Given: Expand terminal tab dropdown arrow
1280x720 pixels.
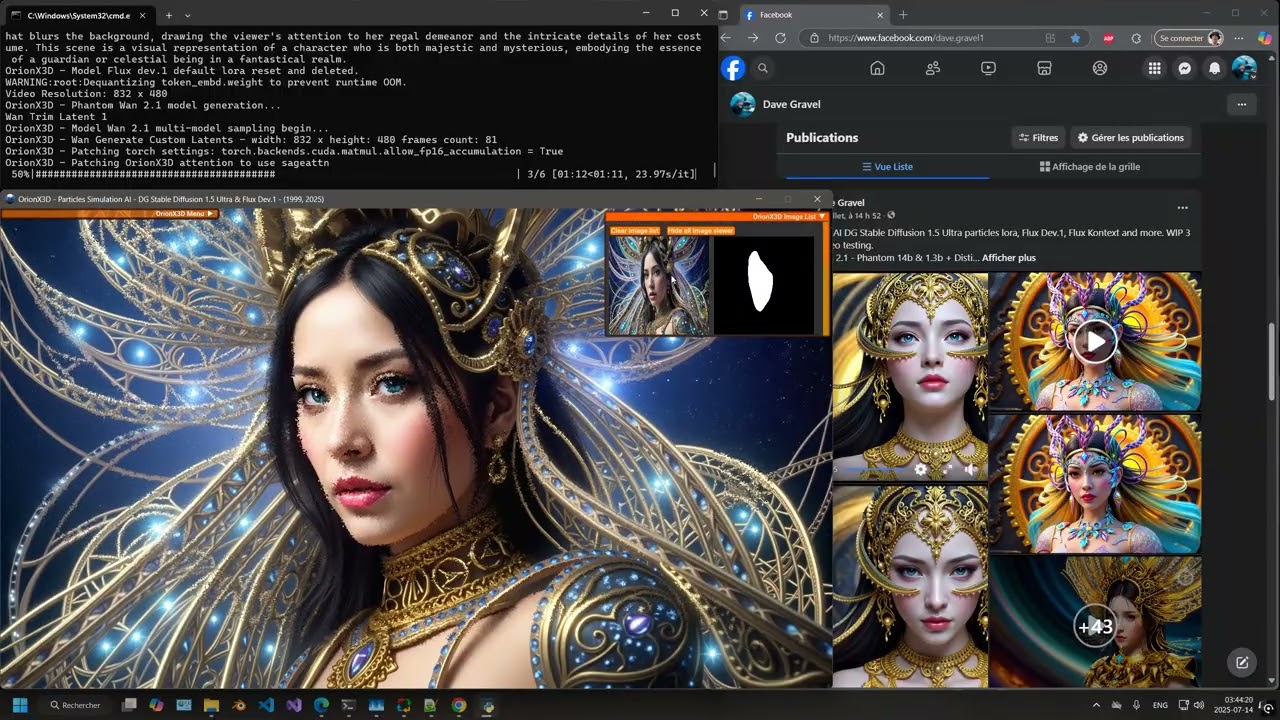Looking at the screenshot, I should coord(187,15).
